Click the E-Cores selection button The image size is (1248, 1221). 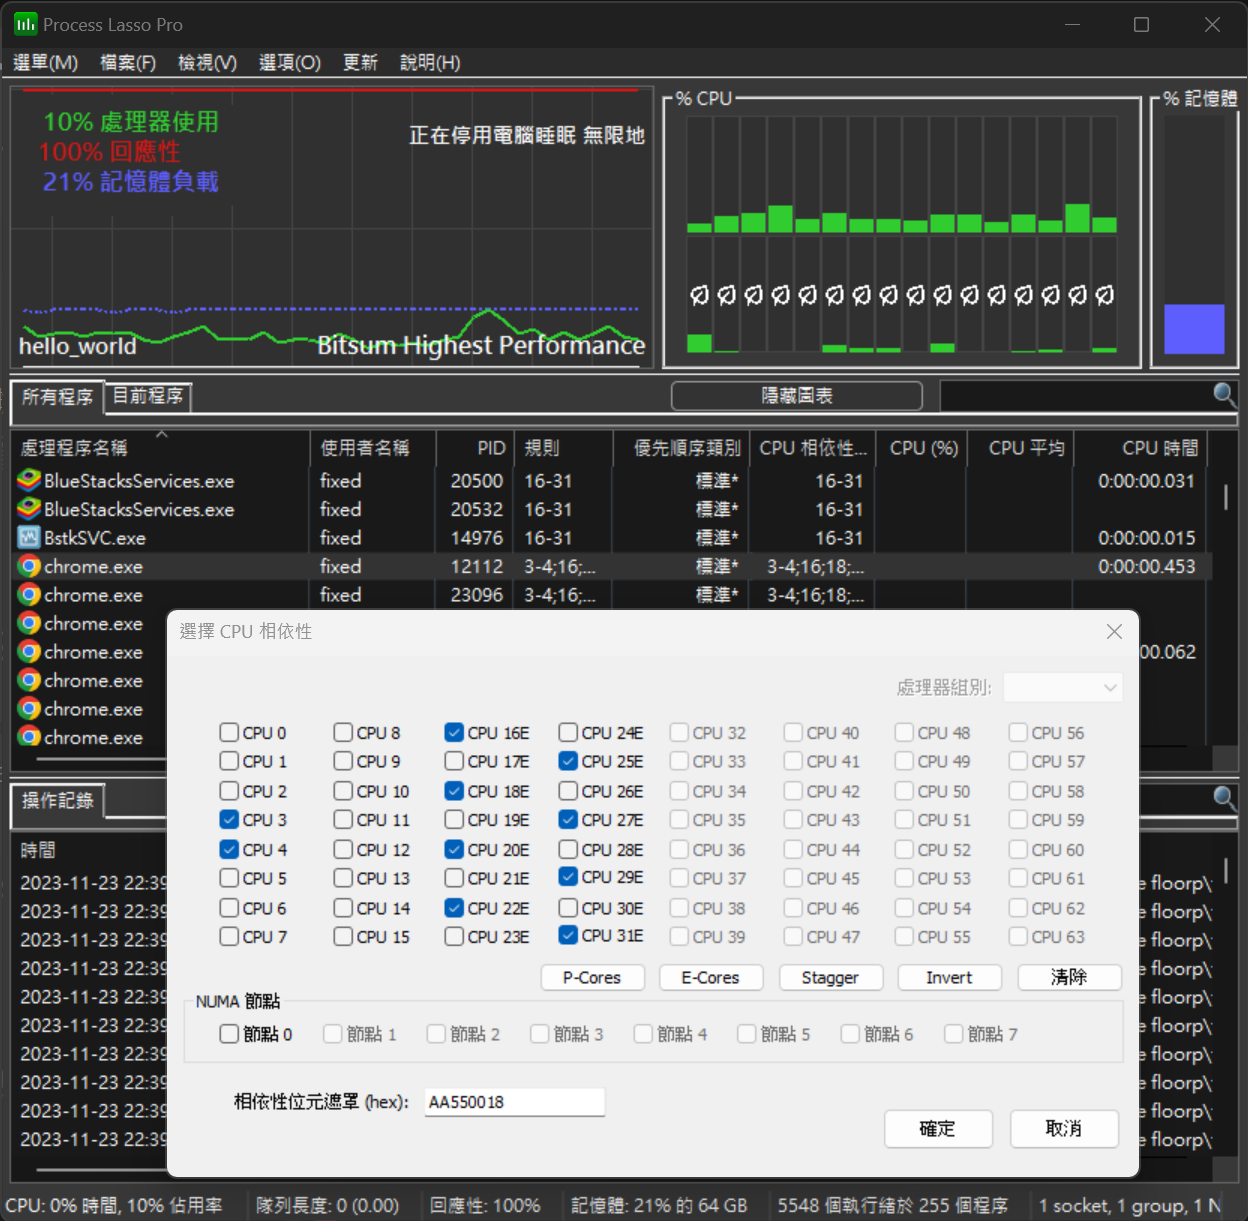tap(711, 978)
